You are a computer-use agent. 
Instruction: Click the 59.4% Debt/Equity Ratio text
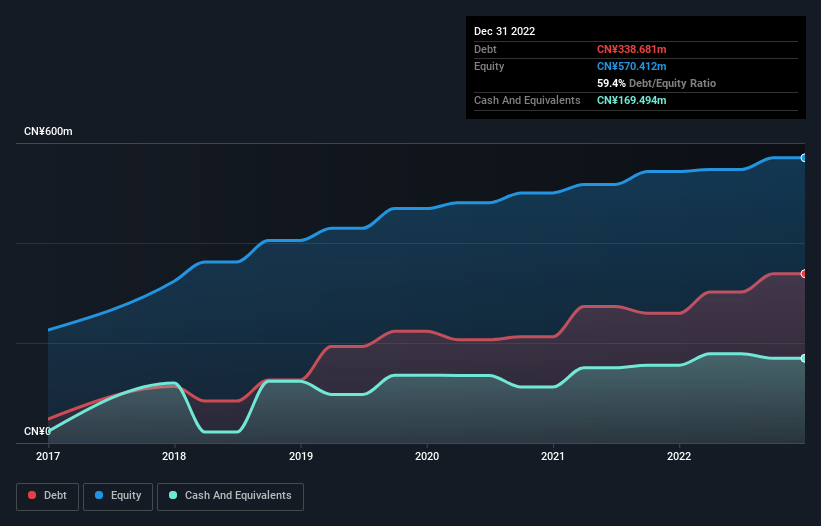pos(656,83)
